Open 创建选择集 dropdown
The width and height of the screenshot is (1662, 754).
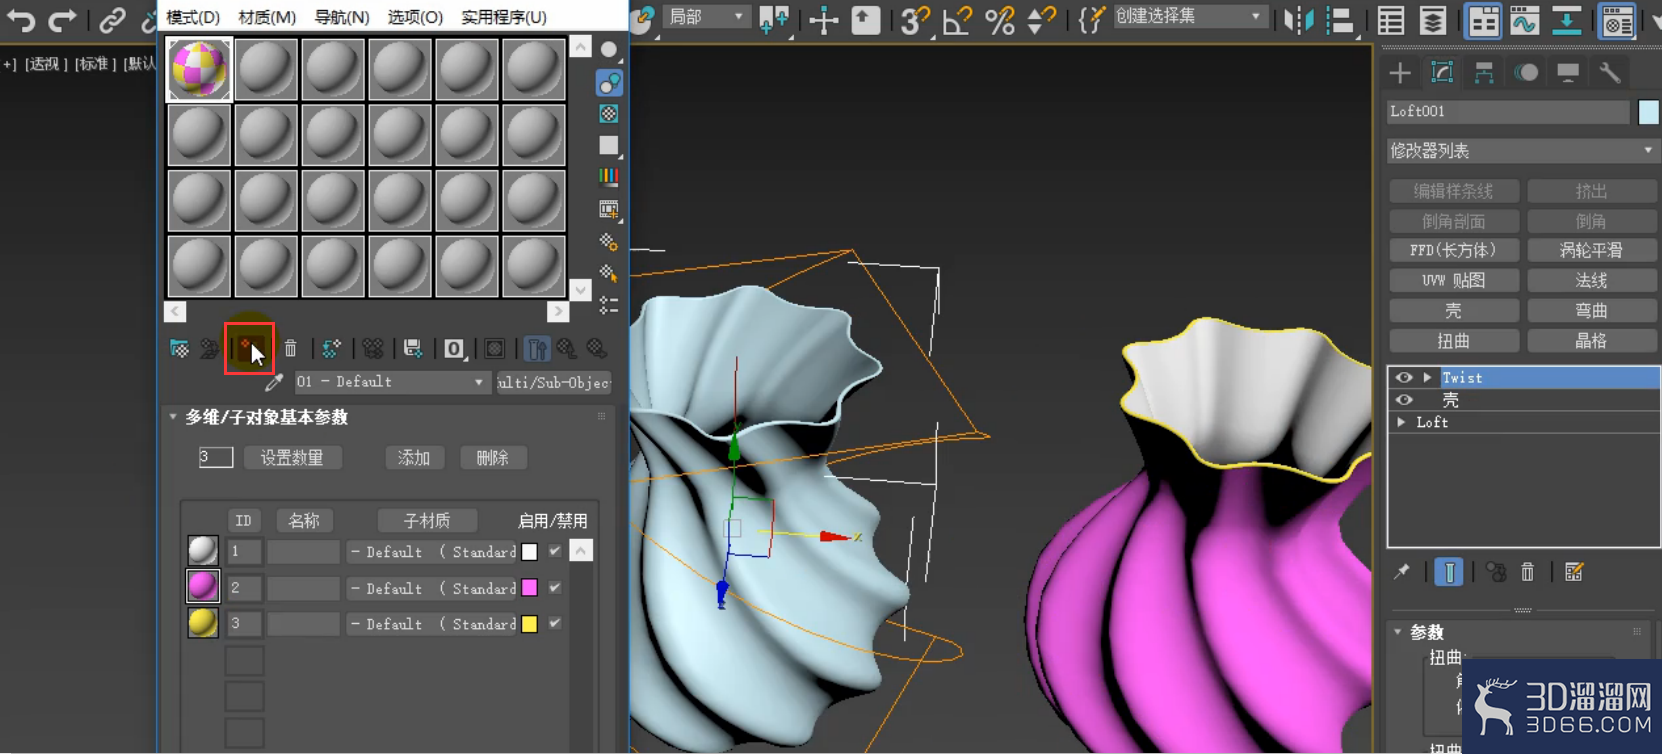[1189, 17]
